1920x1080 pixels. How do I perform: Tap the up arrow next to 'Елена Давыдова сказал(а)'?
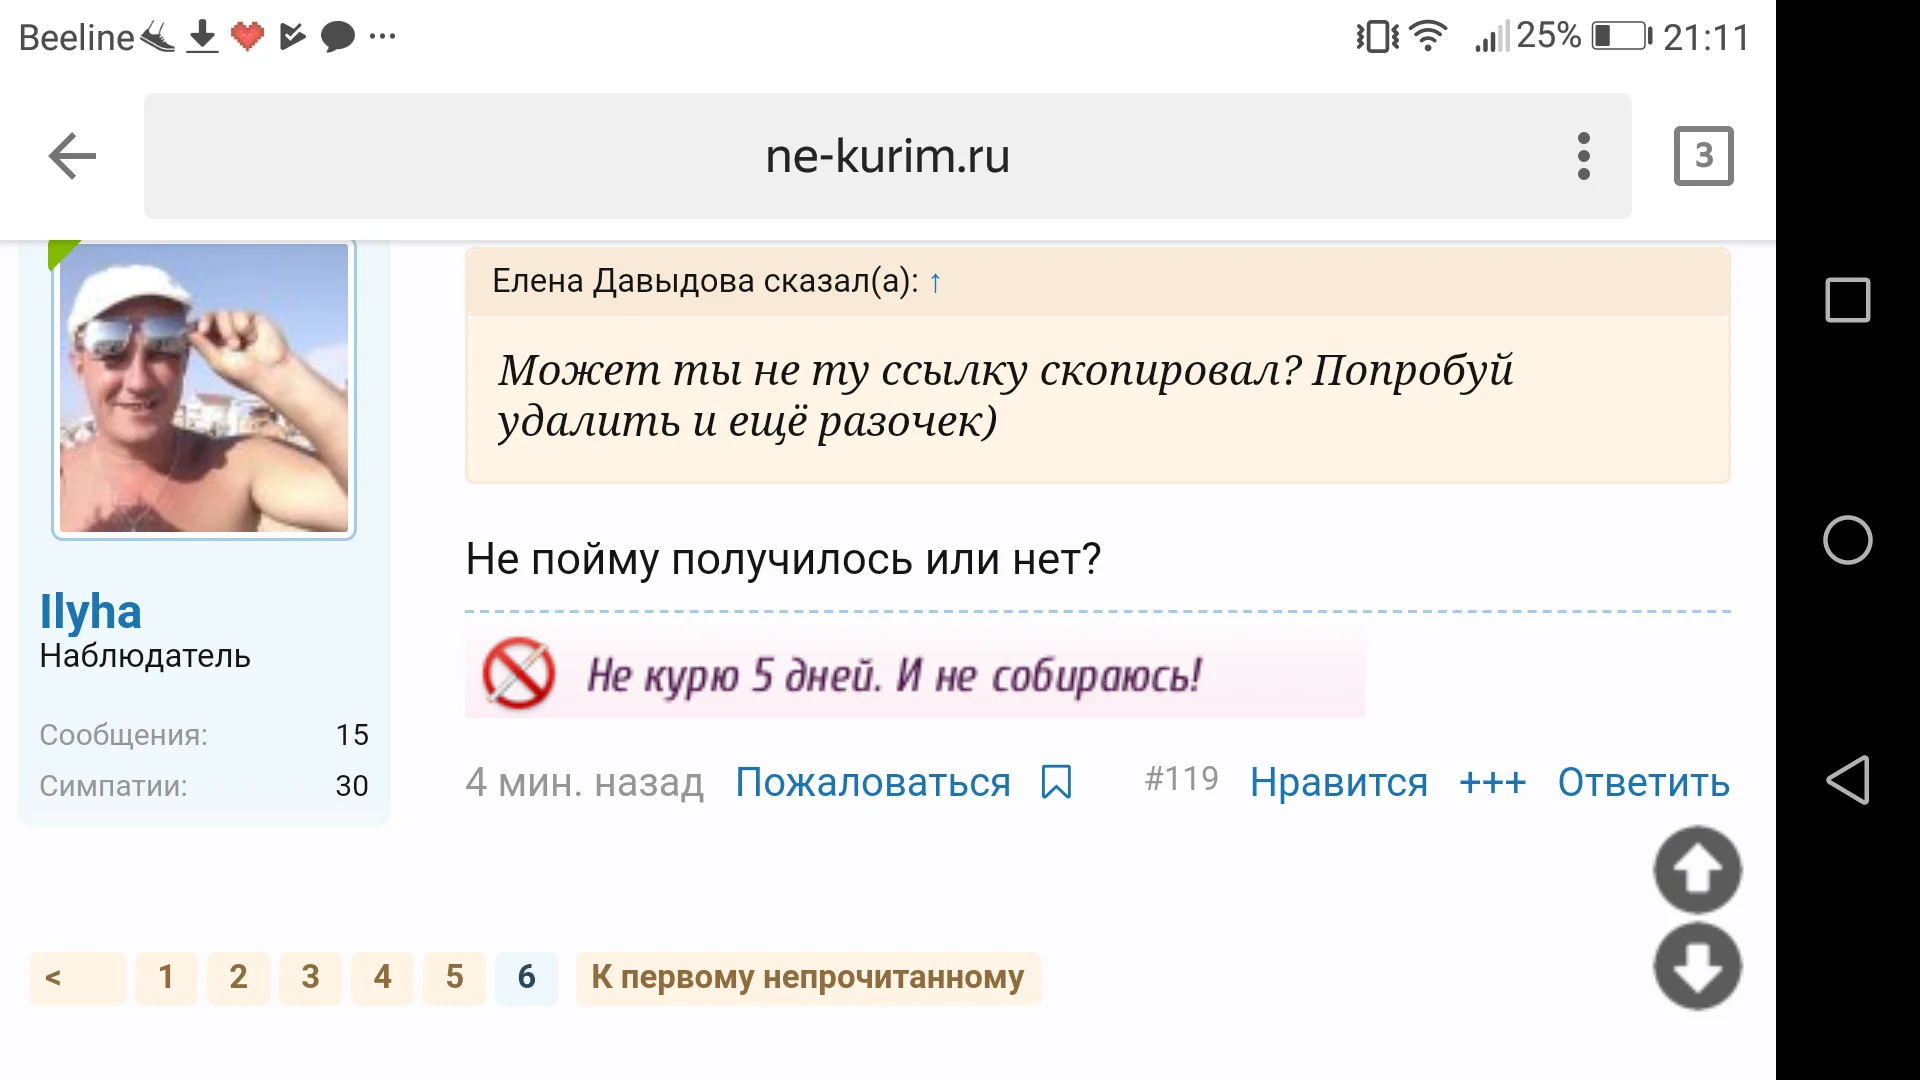tap(934, 281)
